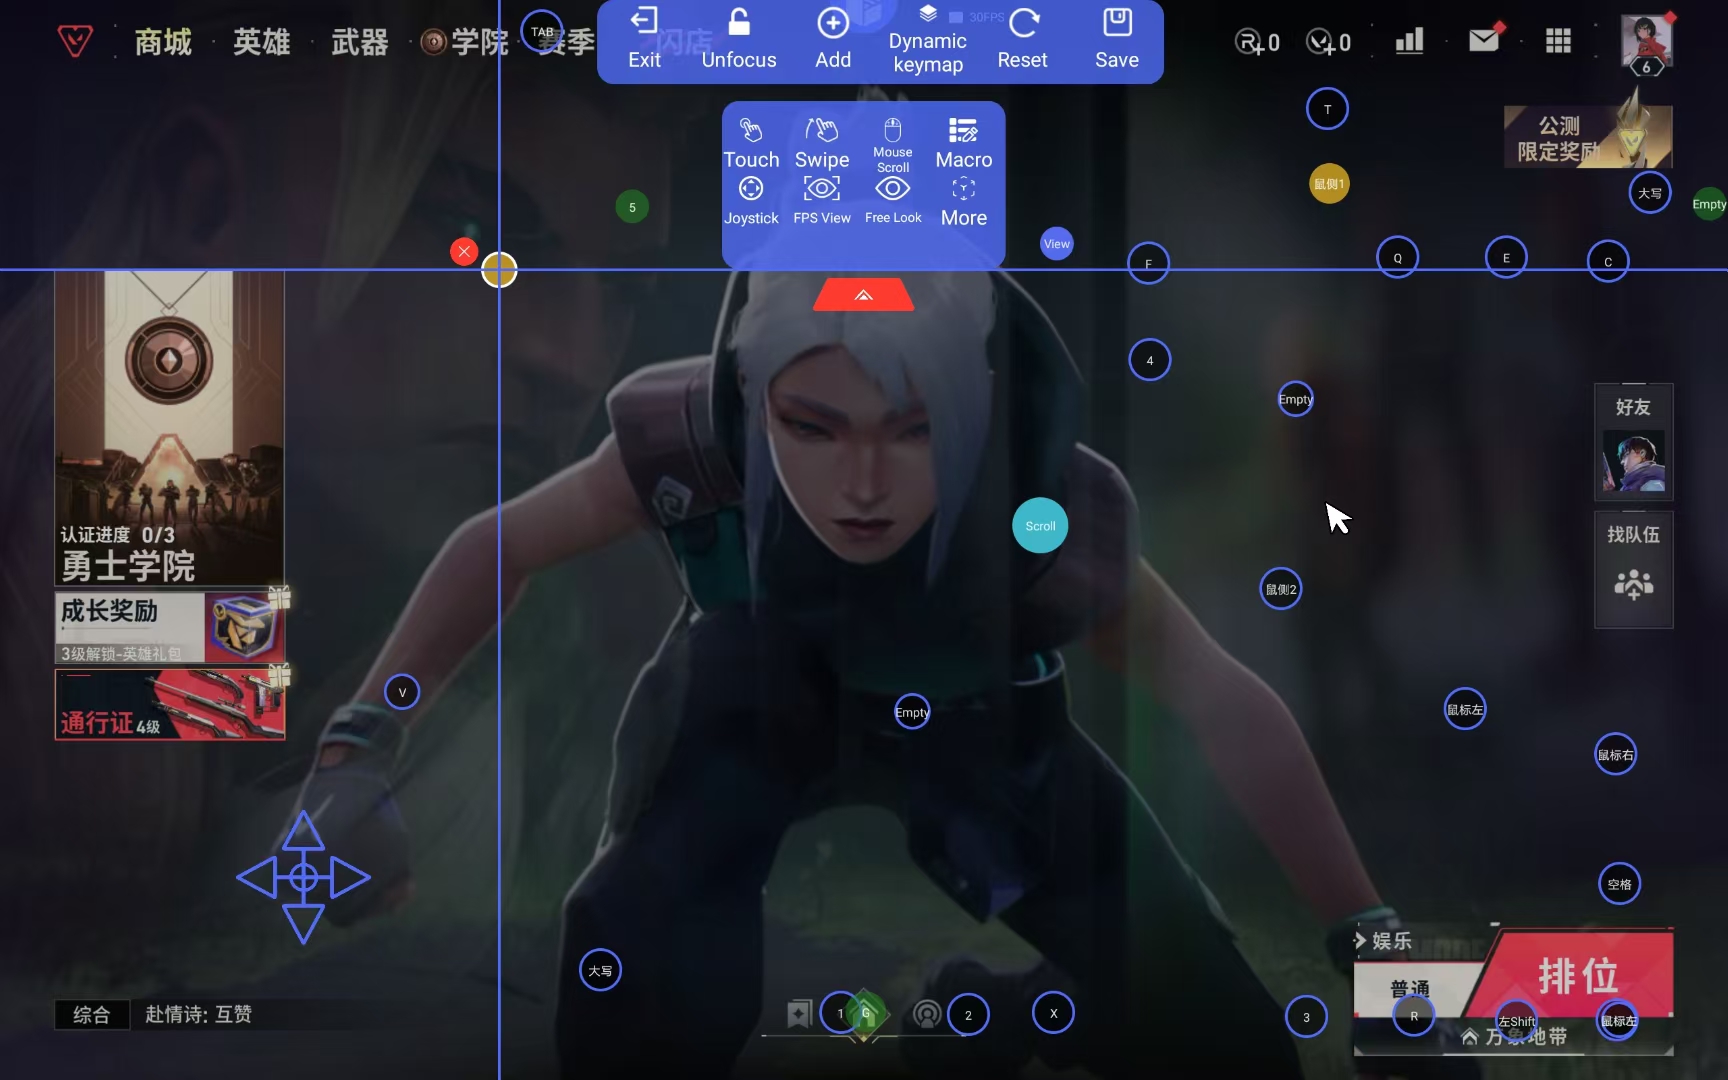This screenshot has height=1080, width=1728.
Task: Click the red 排位 ranked button
Action: (1577, 974)
